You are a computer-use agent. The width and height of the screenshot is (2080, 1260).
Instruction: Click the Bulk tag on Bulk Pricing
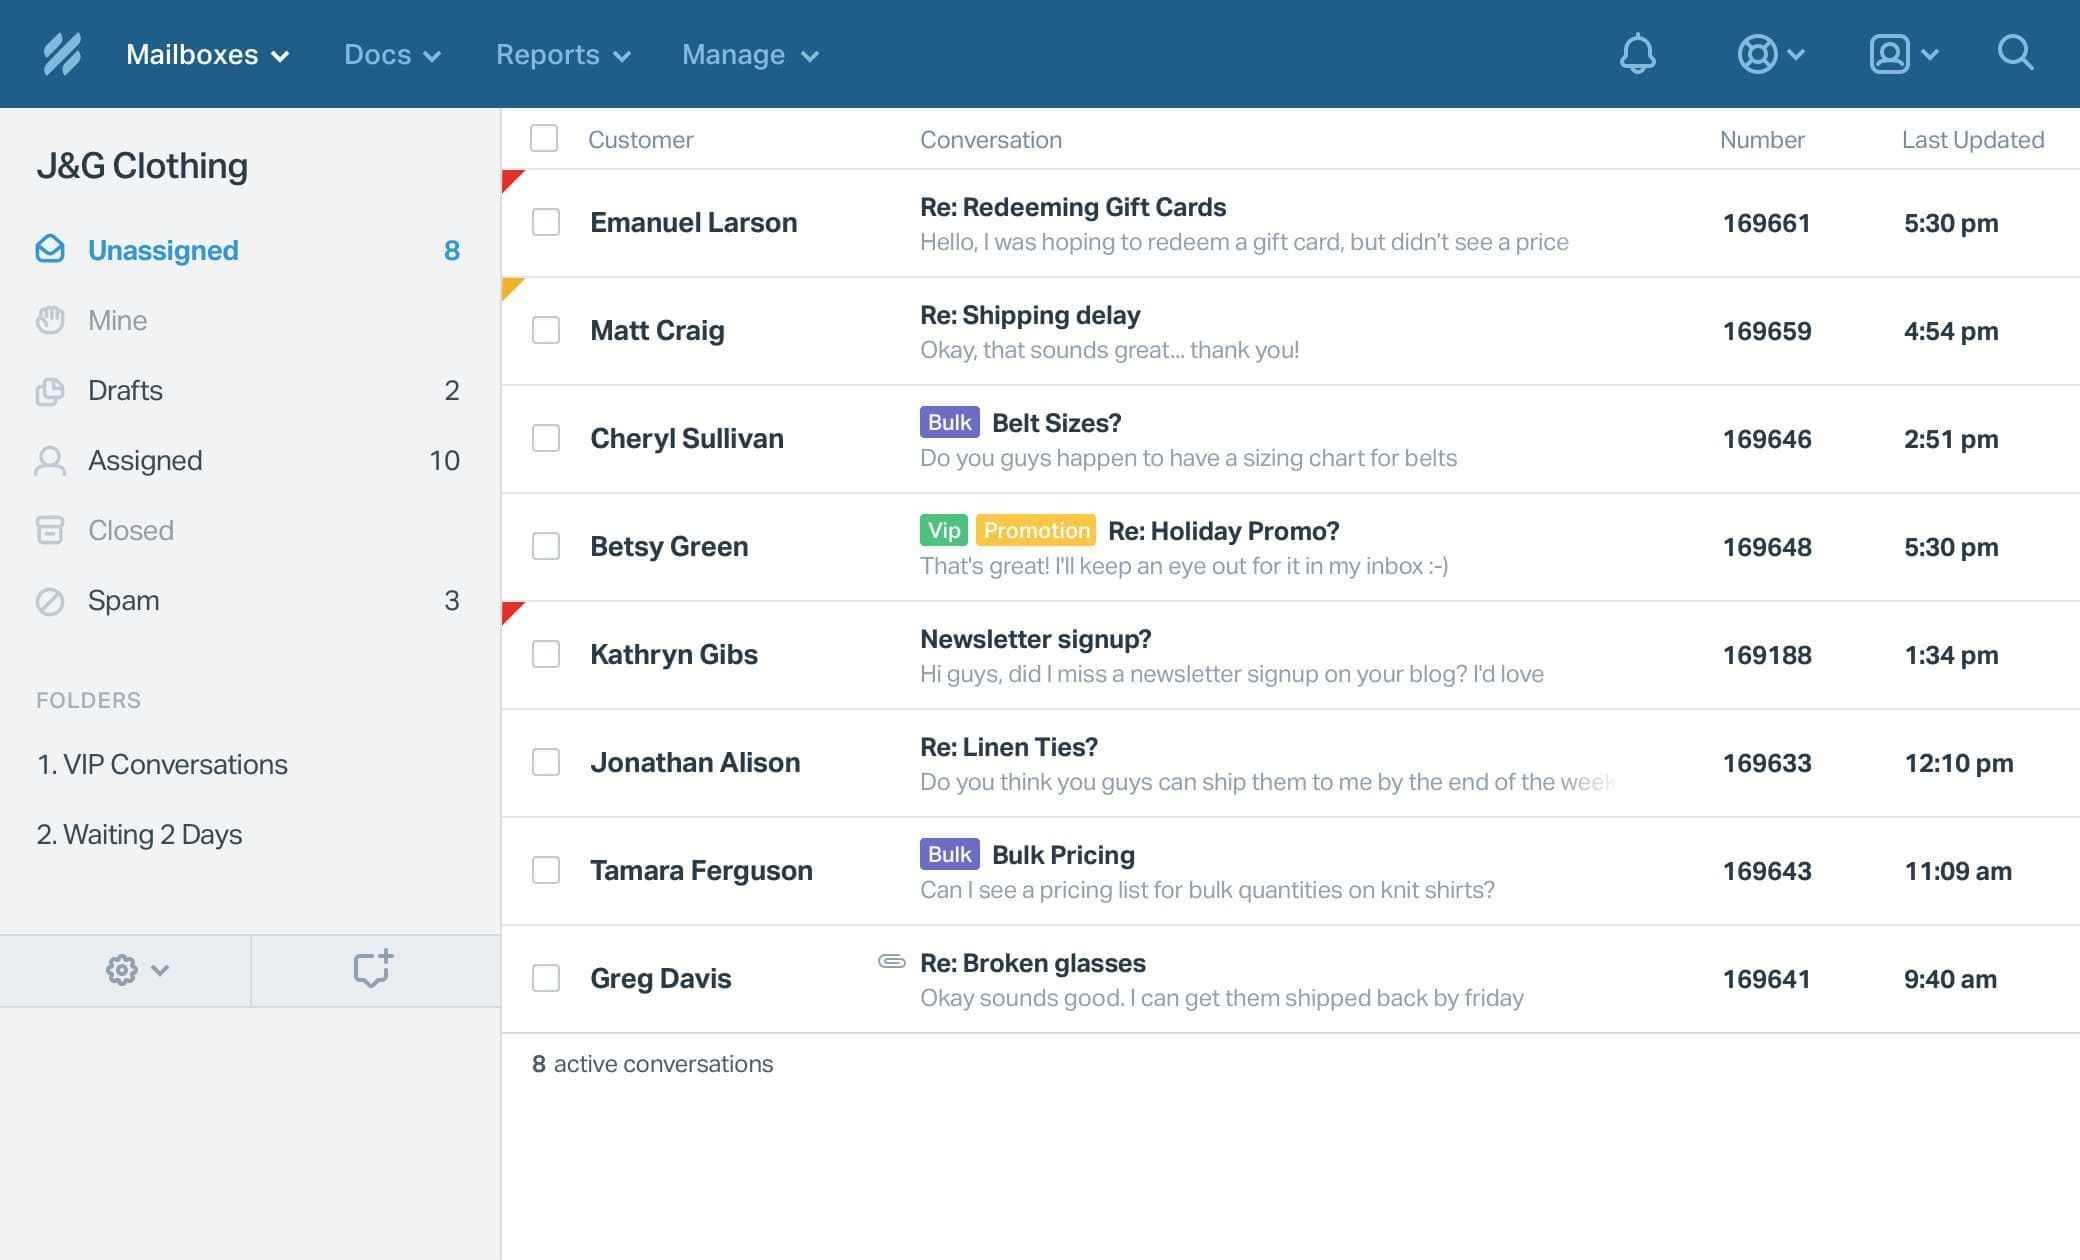pyautogui.click(x=950, y=854)
